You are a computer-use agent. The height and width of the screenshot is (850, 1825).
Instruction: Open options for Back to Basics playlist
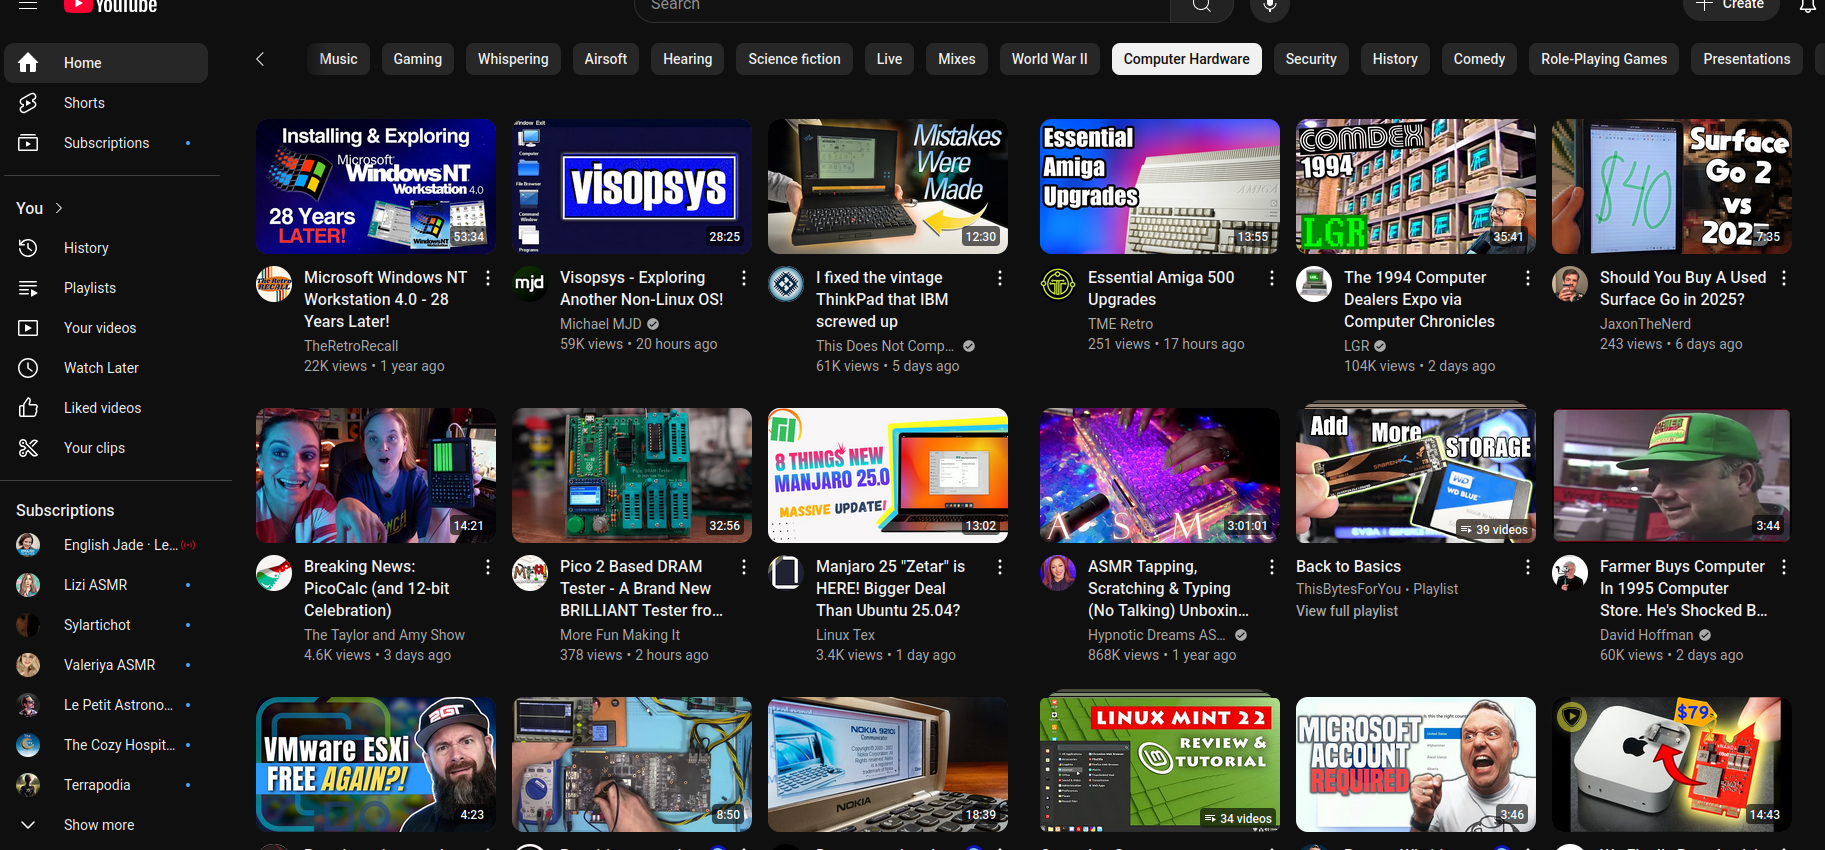point(1528,567)
